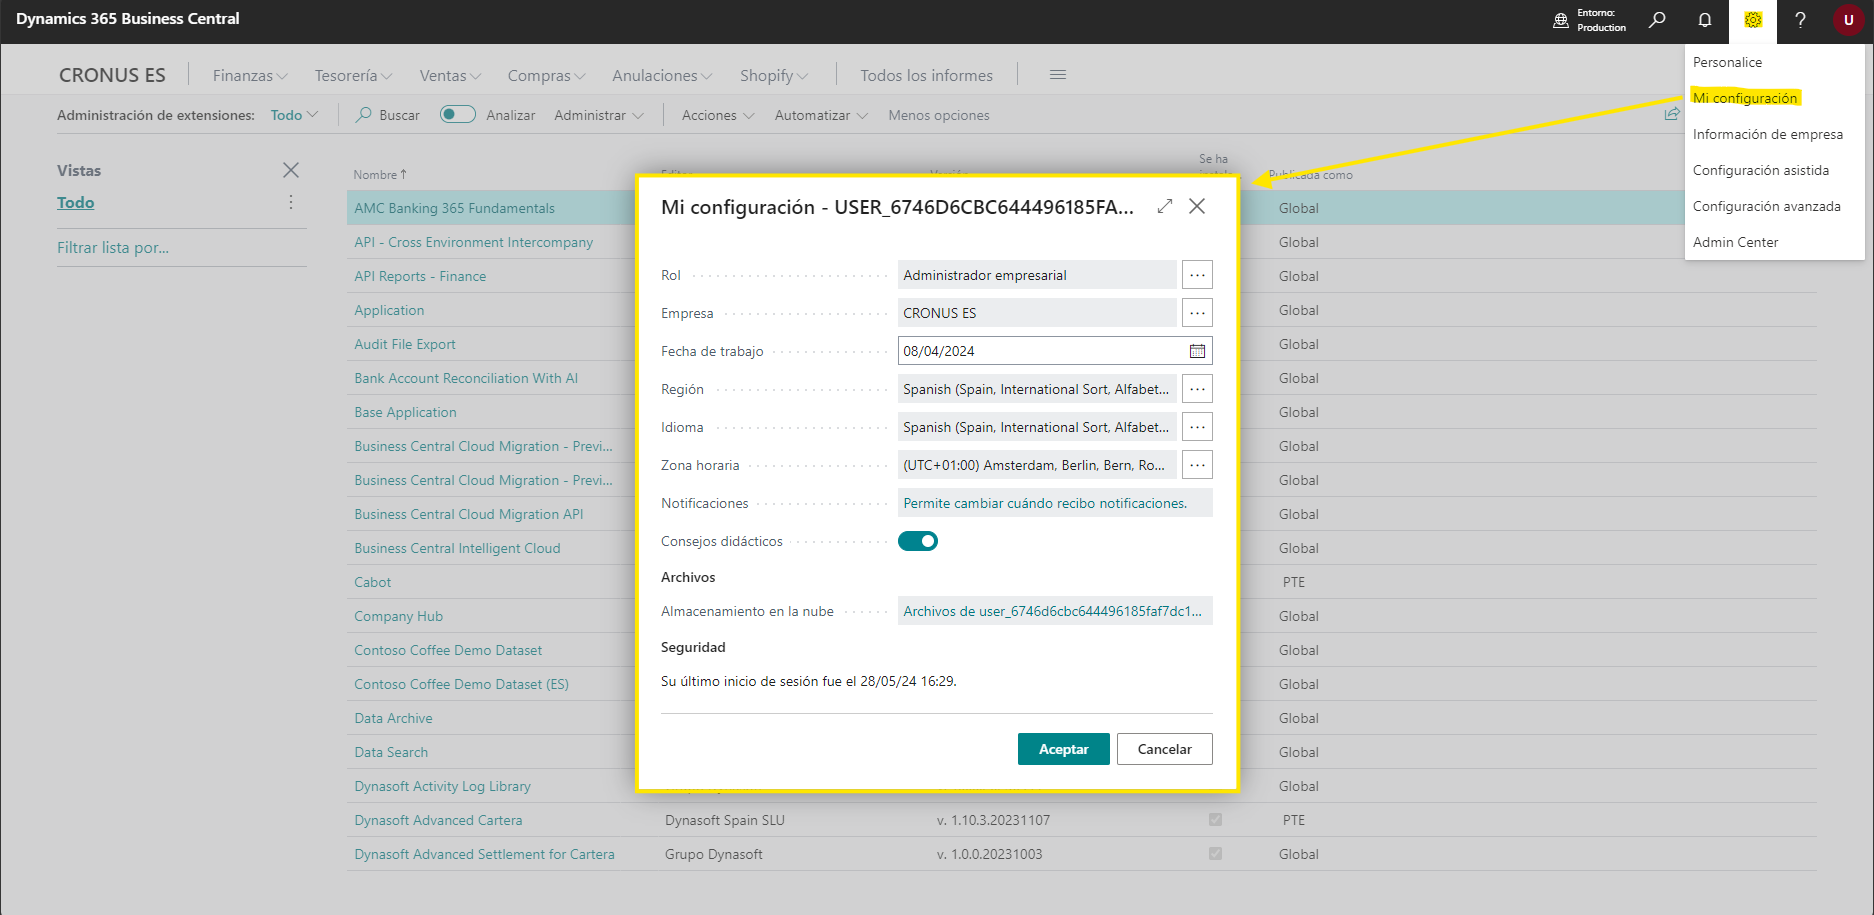Open the search magnifier in top bar
The width and height of the screenshot is (1874, 915).
tap(1657, 20)
